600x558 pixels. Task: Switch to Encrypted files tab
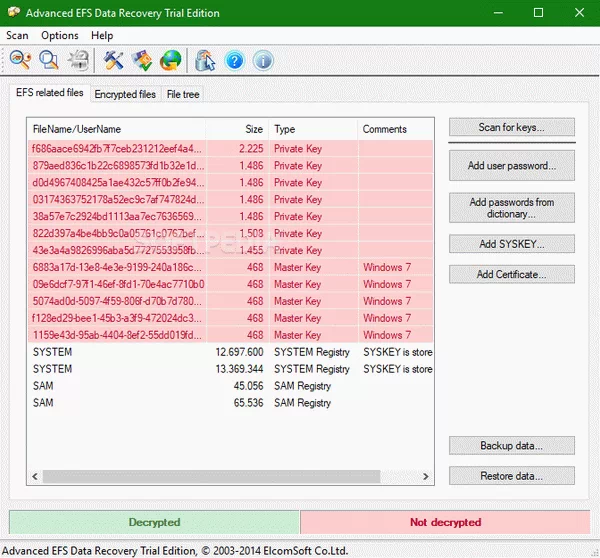[125, 94]
